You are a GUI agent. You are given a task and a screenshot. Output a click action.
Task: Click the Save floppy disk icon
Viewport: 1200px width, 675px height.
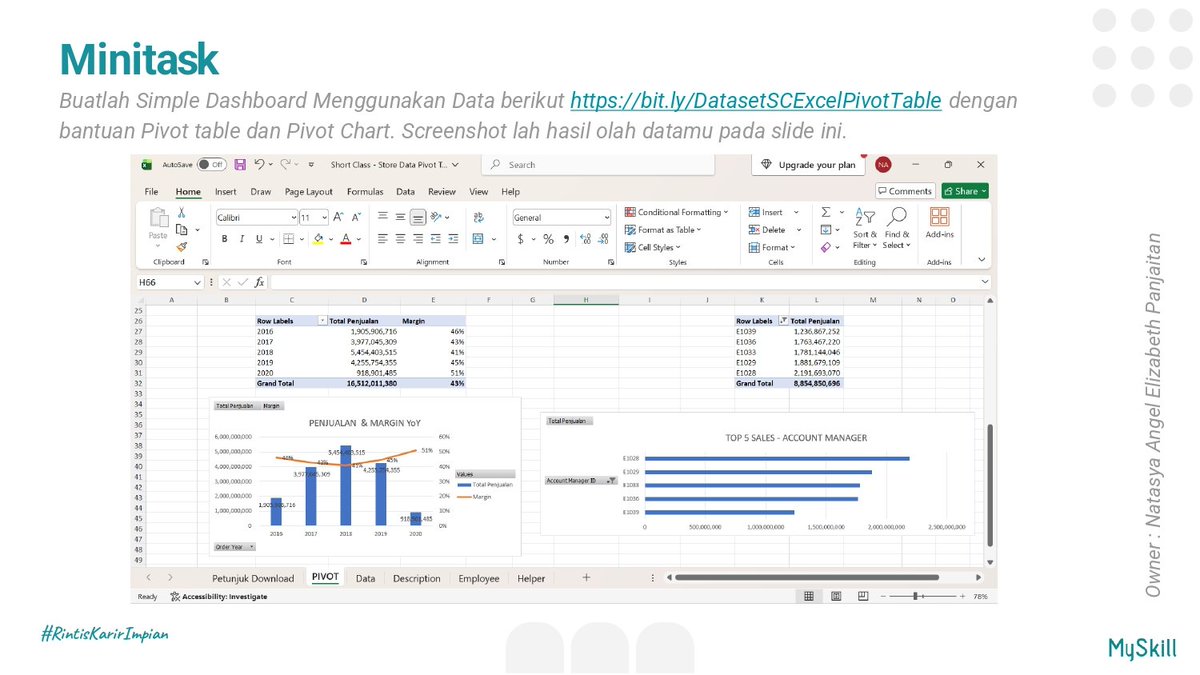(240, 164)
